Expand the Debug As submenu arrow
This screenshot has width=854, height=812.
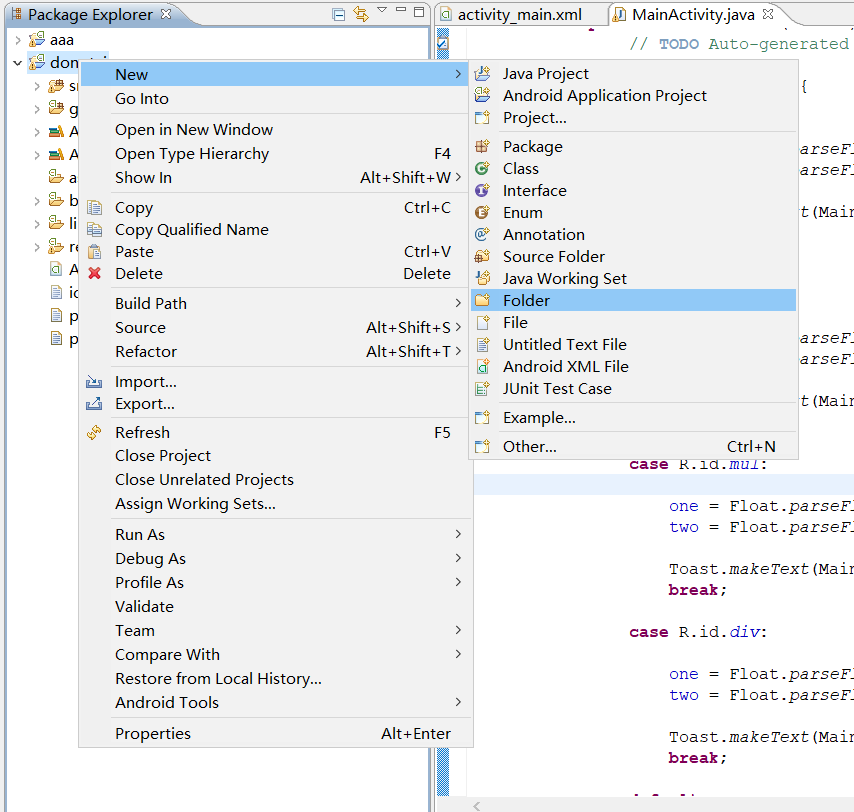pos(458,558)
